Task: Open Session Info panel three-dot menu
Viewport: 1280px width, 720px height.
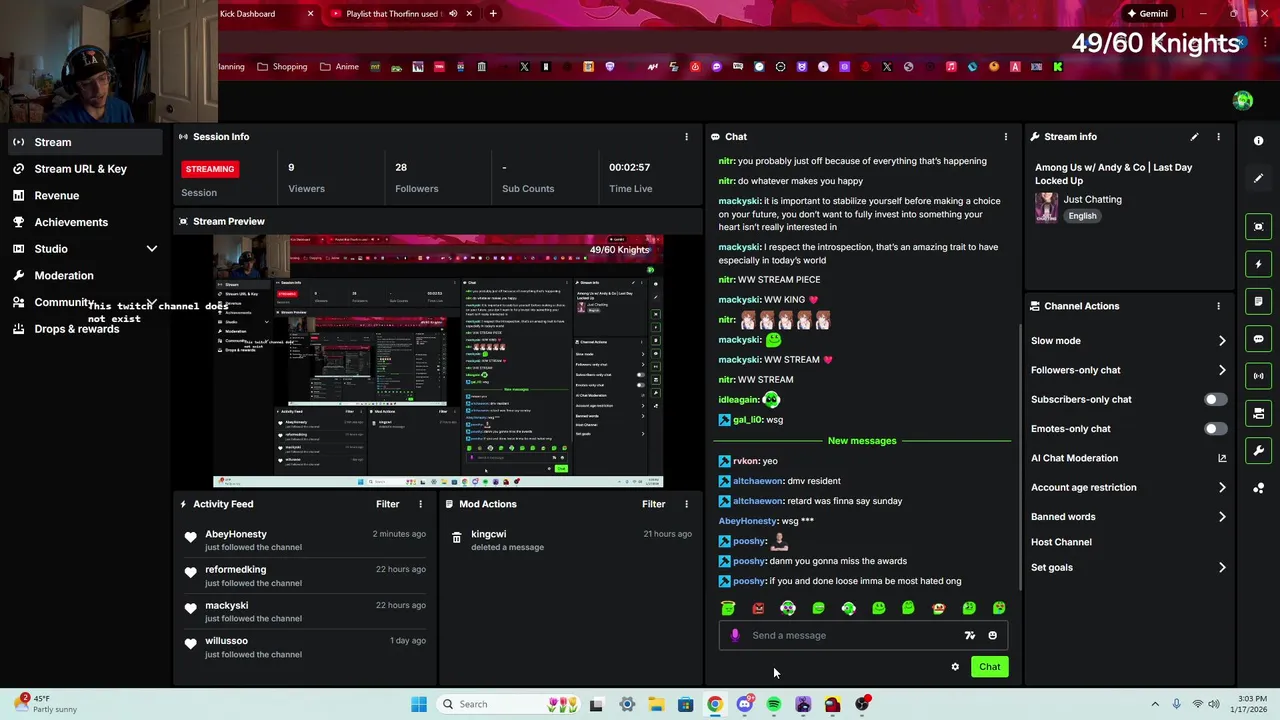Action: 686,137
